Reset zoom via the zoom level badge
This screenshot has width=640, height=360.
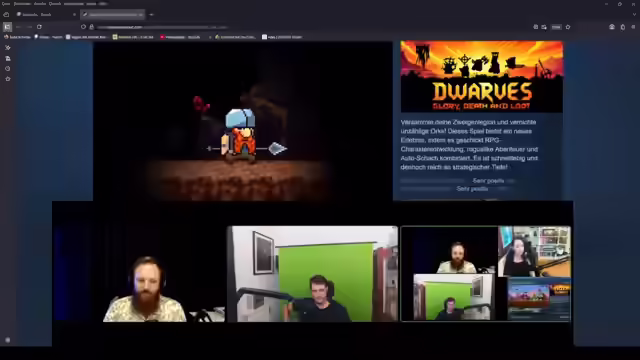(x=556, y=27)
